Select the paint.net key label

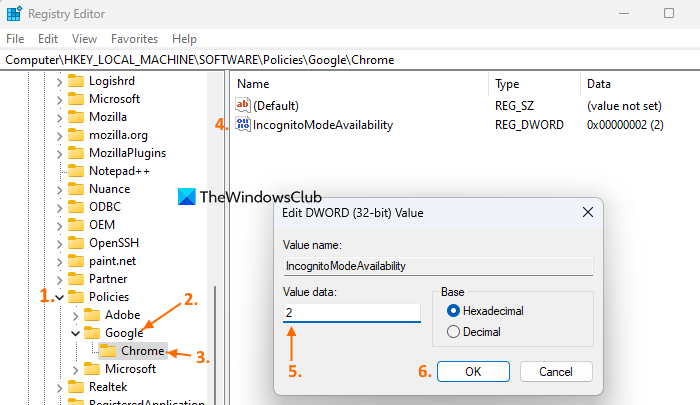pos(112,261)
